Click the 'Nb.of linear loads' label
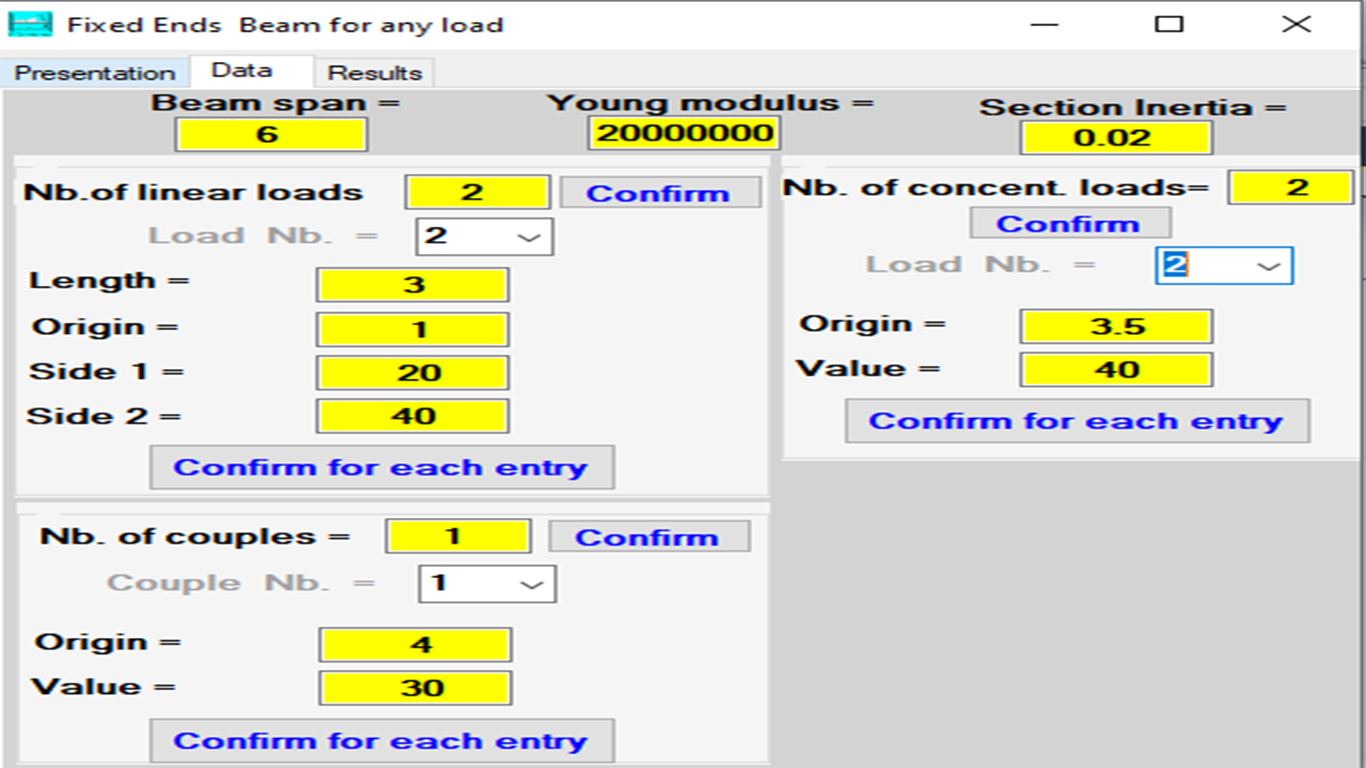1366x768 pixels. click(x=193, y=192)
